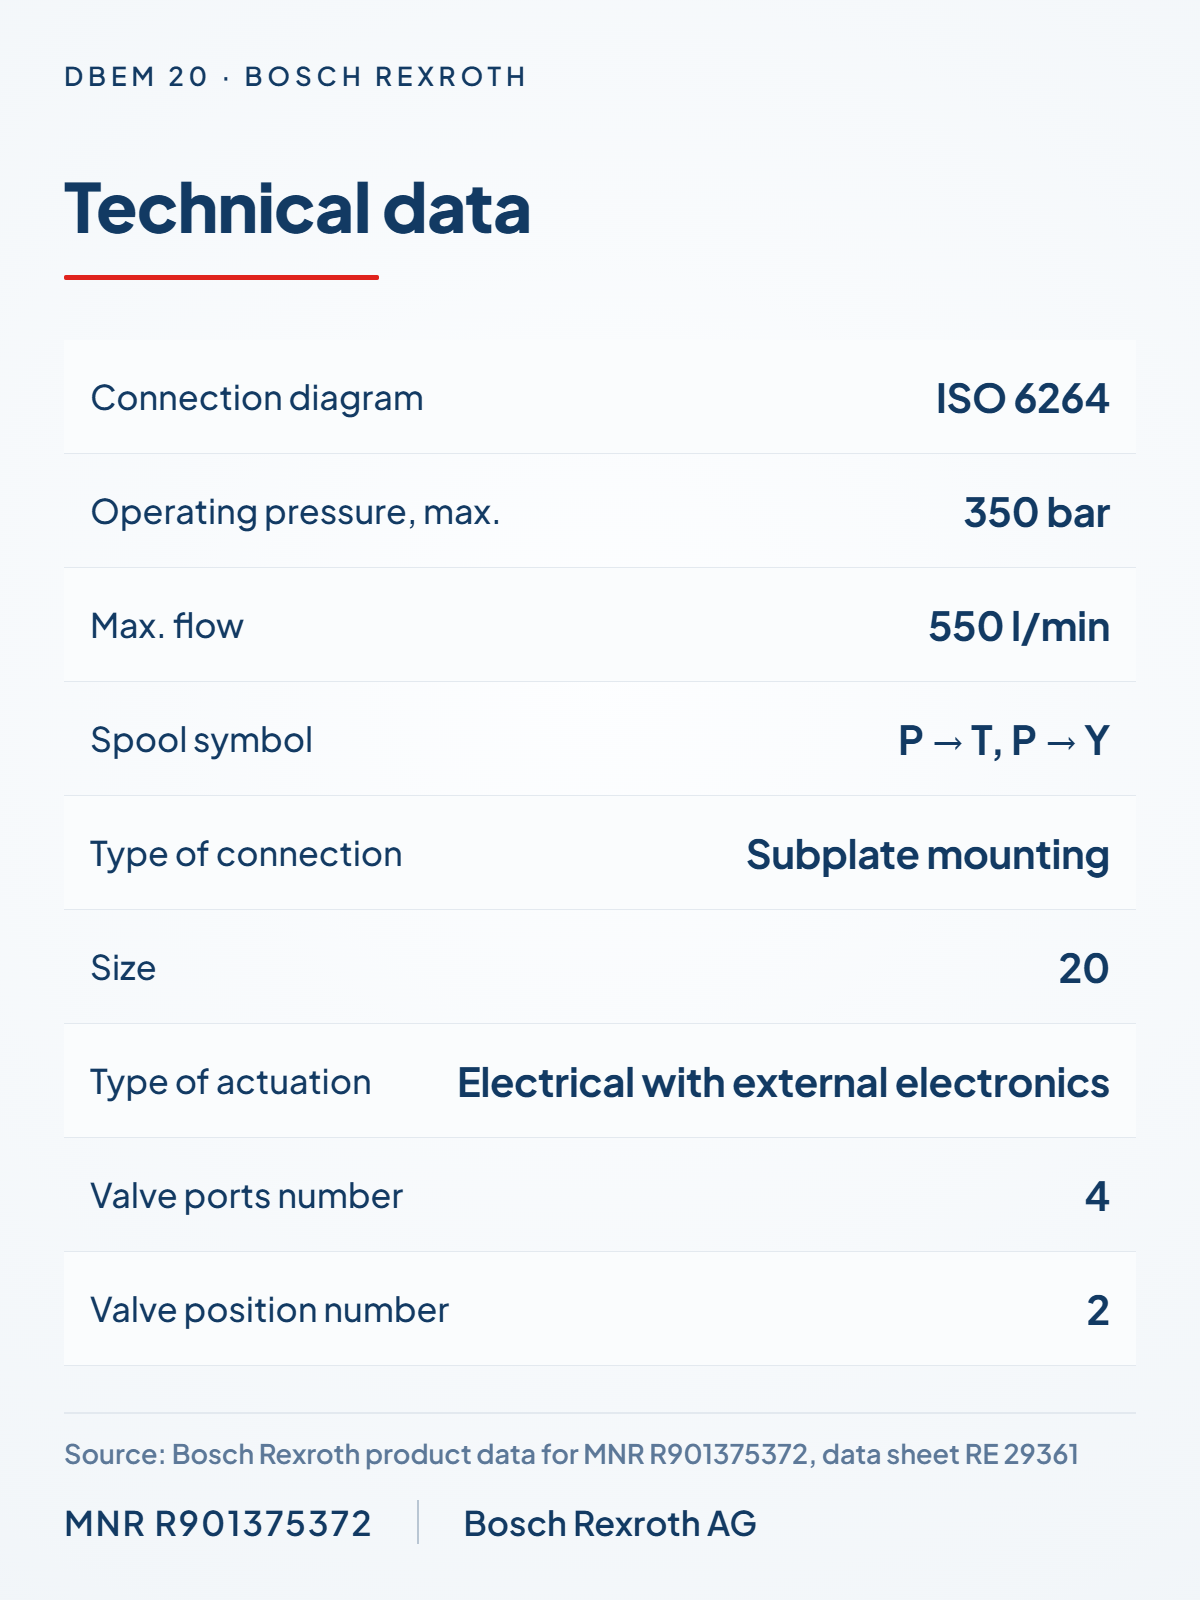The height and width of the screenshot is (1600, 1200).
Task: Click the Valve ports number label
Action: 247,1196
